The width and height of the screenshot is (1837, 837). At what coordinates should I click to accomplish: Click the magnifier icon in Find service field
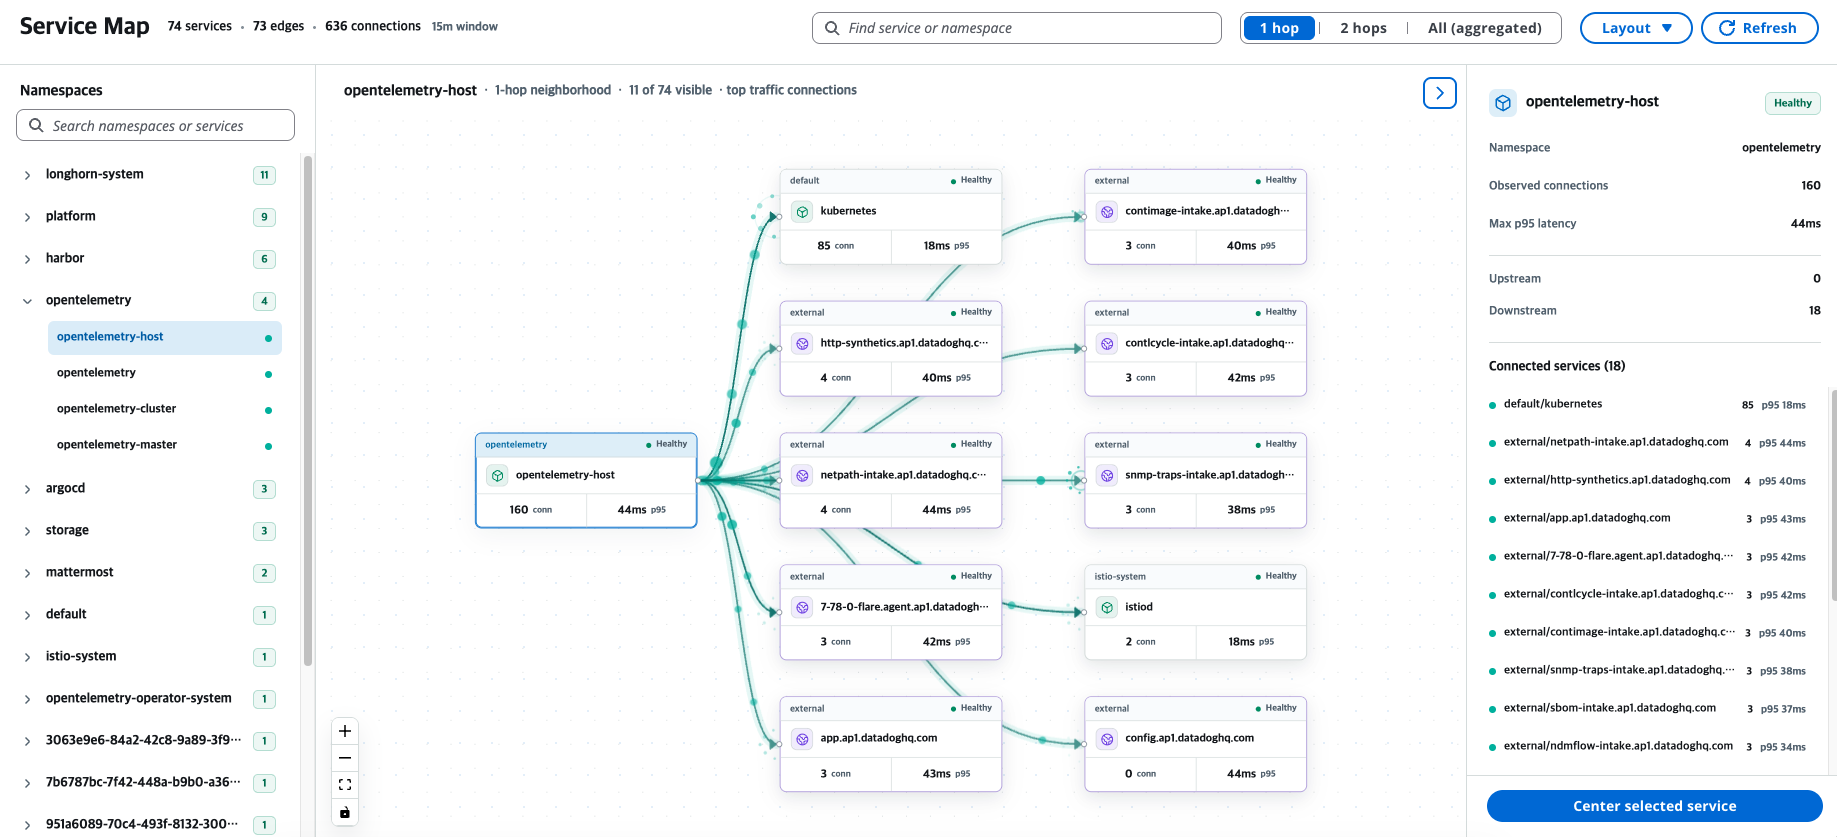click(x=832, y=28)
